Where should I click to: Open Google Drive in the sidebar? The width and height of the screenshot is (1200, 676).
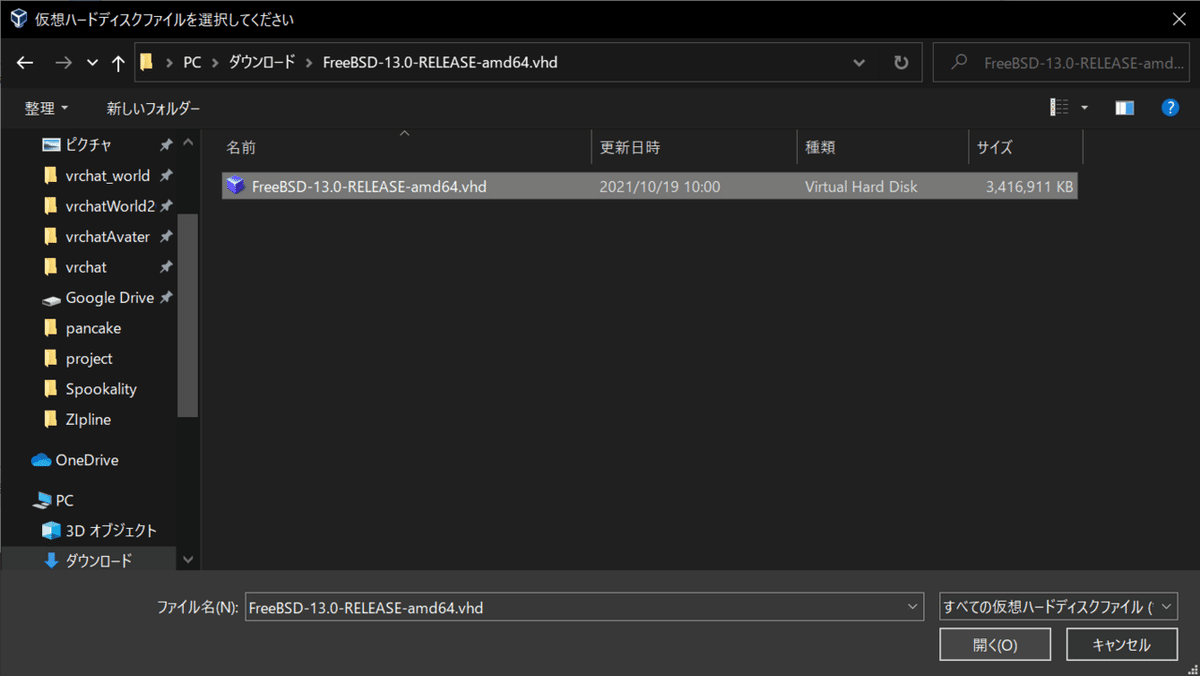pyautogui.click(x=109, y=298)
